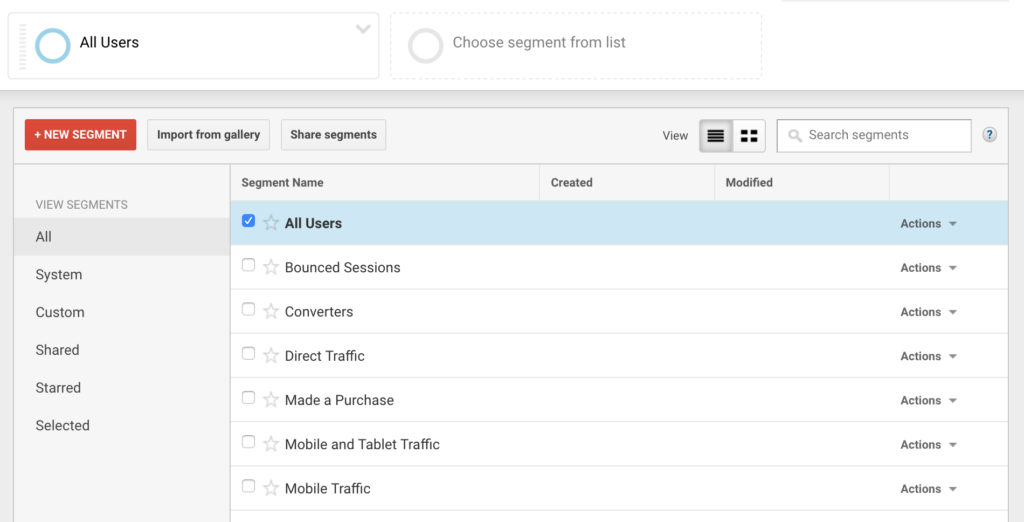This screenshot has height=522, width=1024.
Task: Show All segments in sidebar
Action: 121,237
